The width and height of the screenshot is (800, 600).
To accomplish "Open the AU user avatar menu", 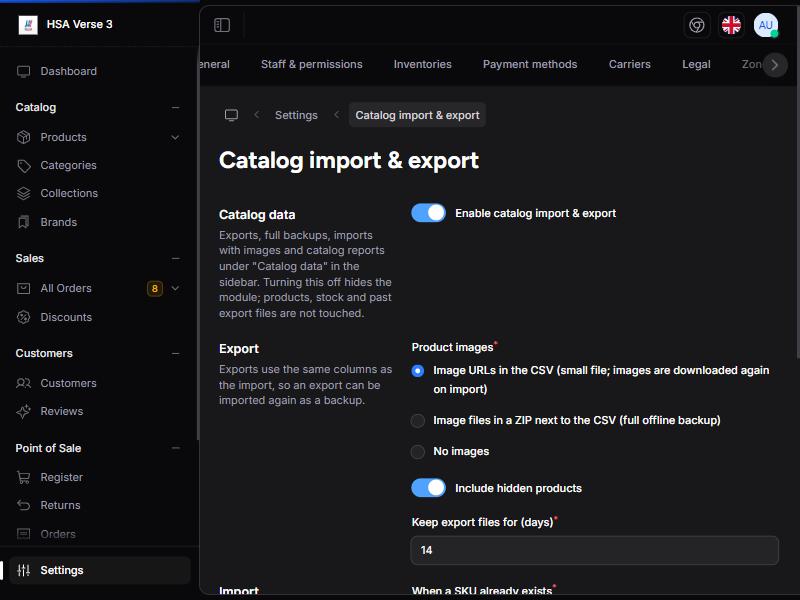I will tap(766, 25).
